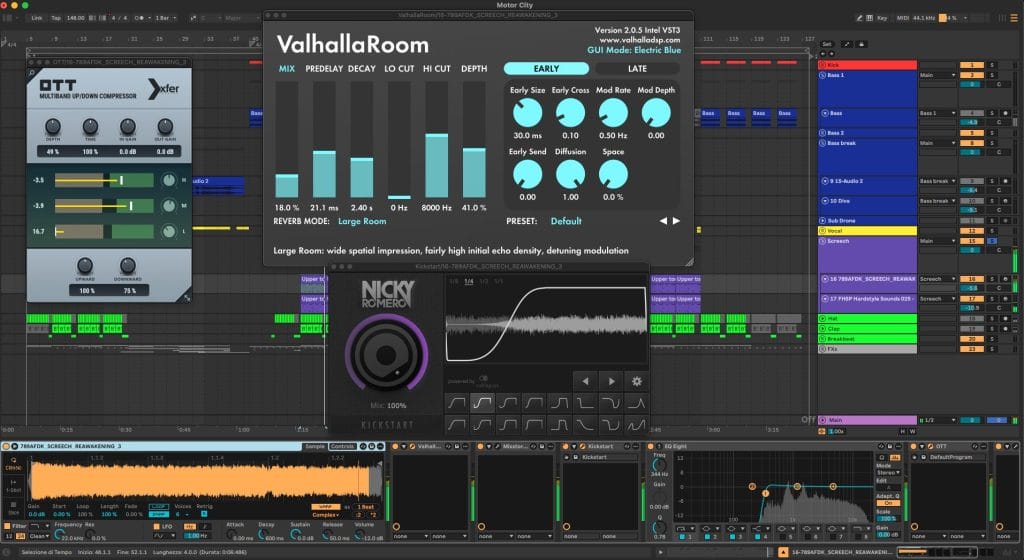
Task: Click the Key mapping button in top bar
Action: coord(882,18)
